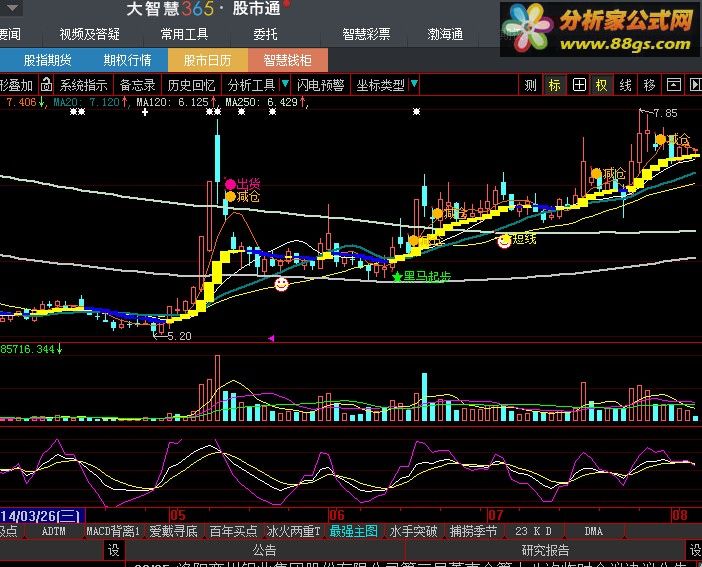The image size is (702, 567).
Task: Open the 常用工具 menu
Action: coord(184,34)
